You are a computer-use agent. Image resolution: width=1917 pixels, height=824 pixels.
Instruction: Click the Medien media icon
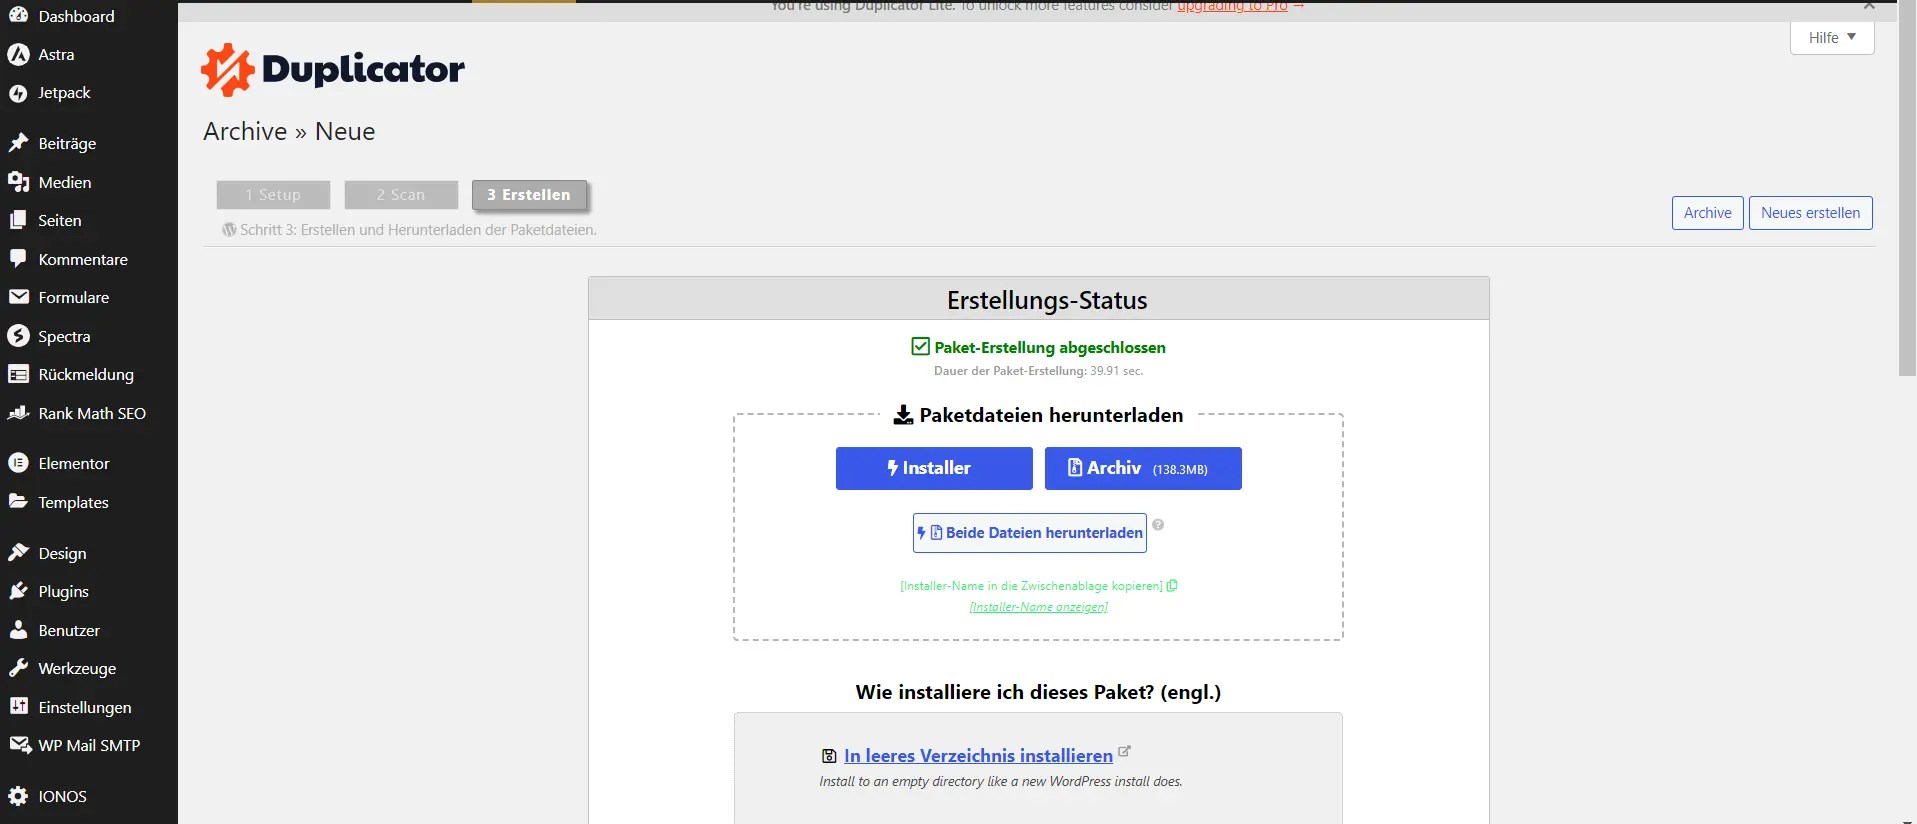coord(18,182)
